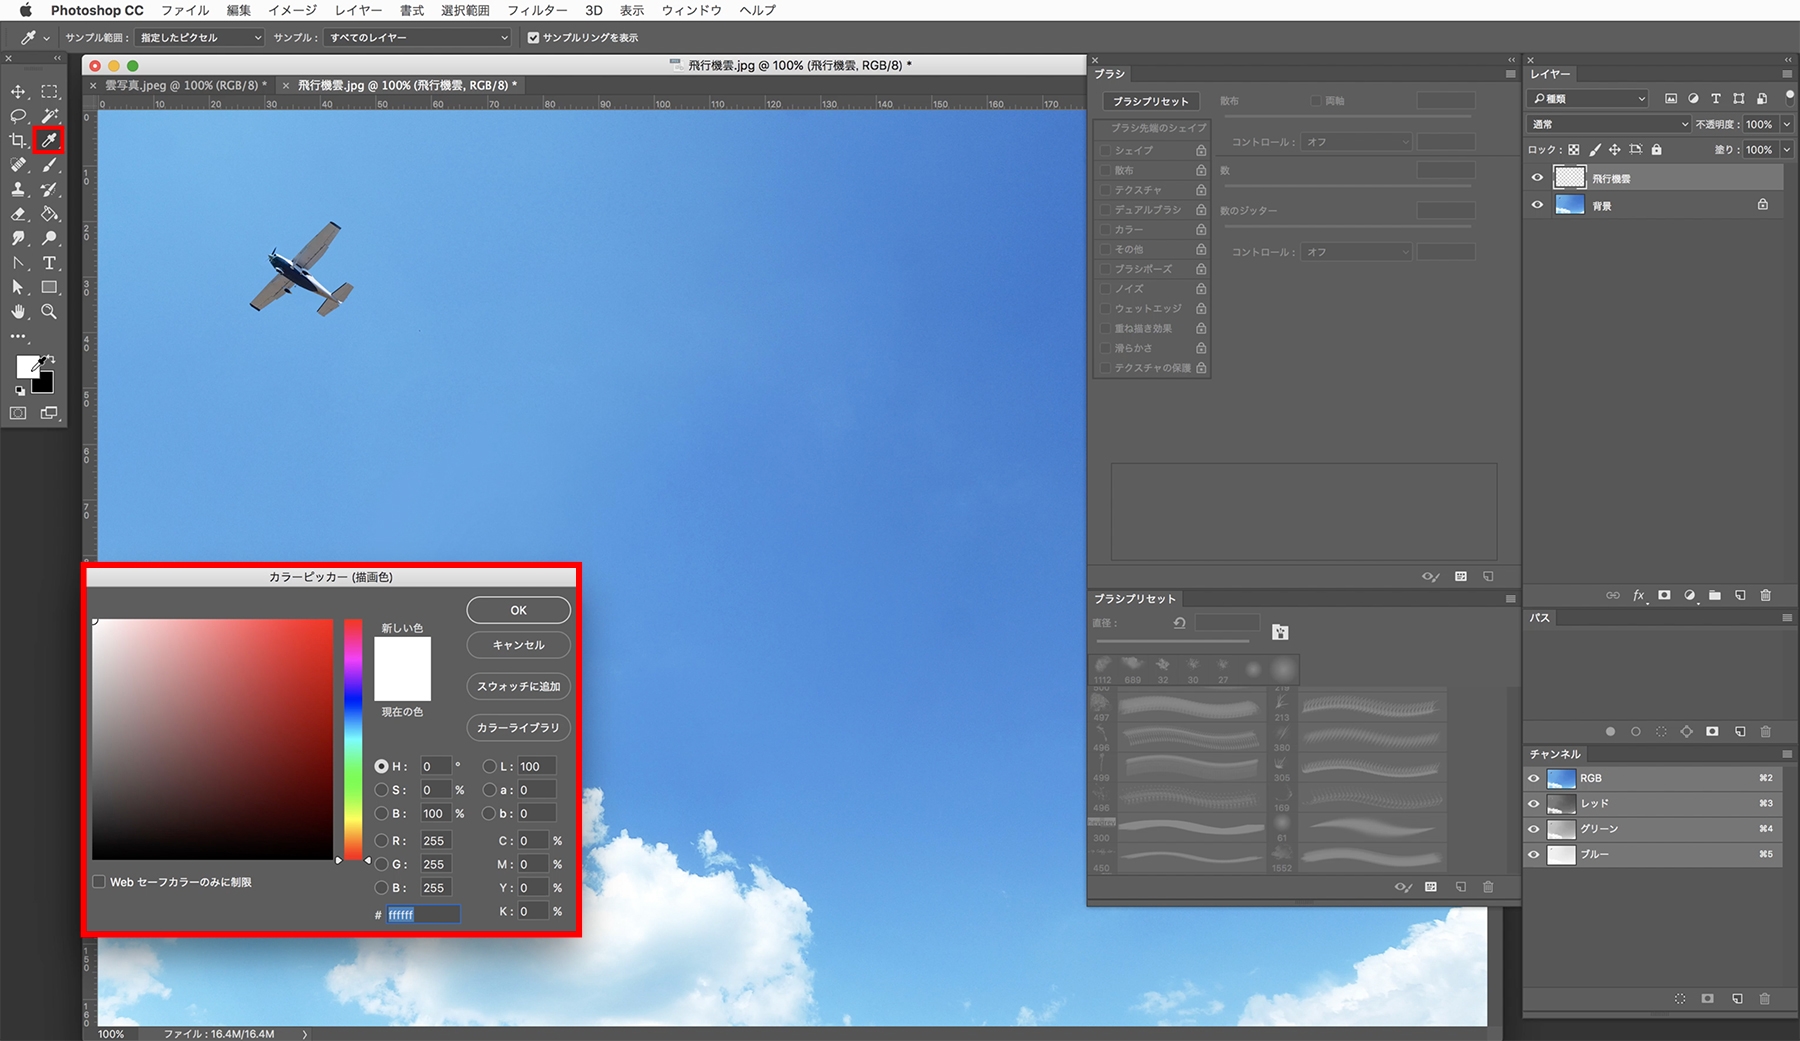Viewport: 1800px width, 1041px height.
Task: Open the ウィンドウ menu
Action: click(691, 10)
